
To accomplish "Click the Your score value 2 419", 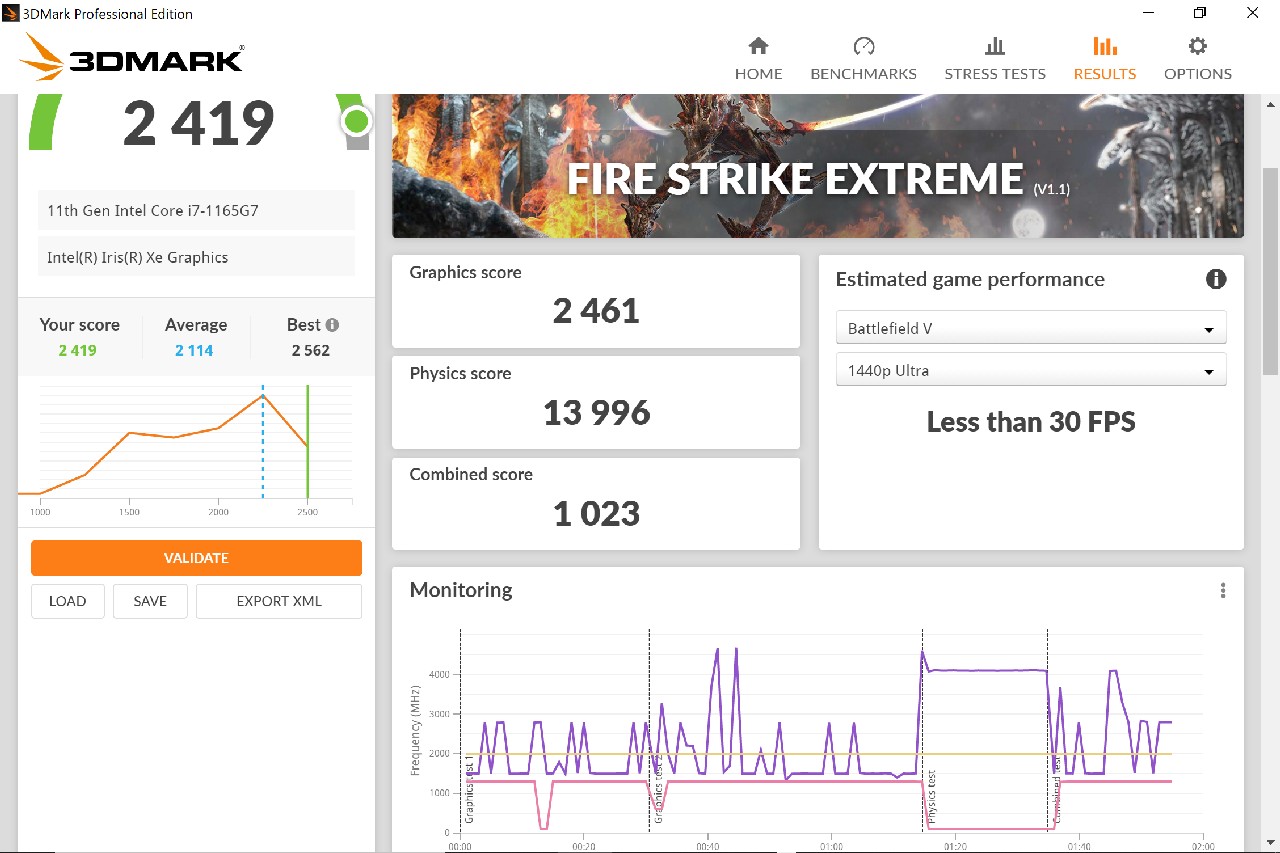I will coord(77,350).
